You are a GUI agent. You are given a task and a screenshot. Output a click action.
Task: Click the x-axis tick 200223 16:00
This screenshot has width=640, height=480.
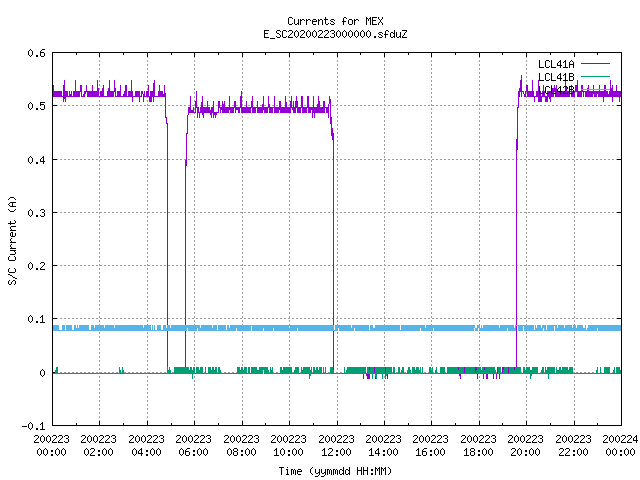pos(431,445)
